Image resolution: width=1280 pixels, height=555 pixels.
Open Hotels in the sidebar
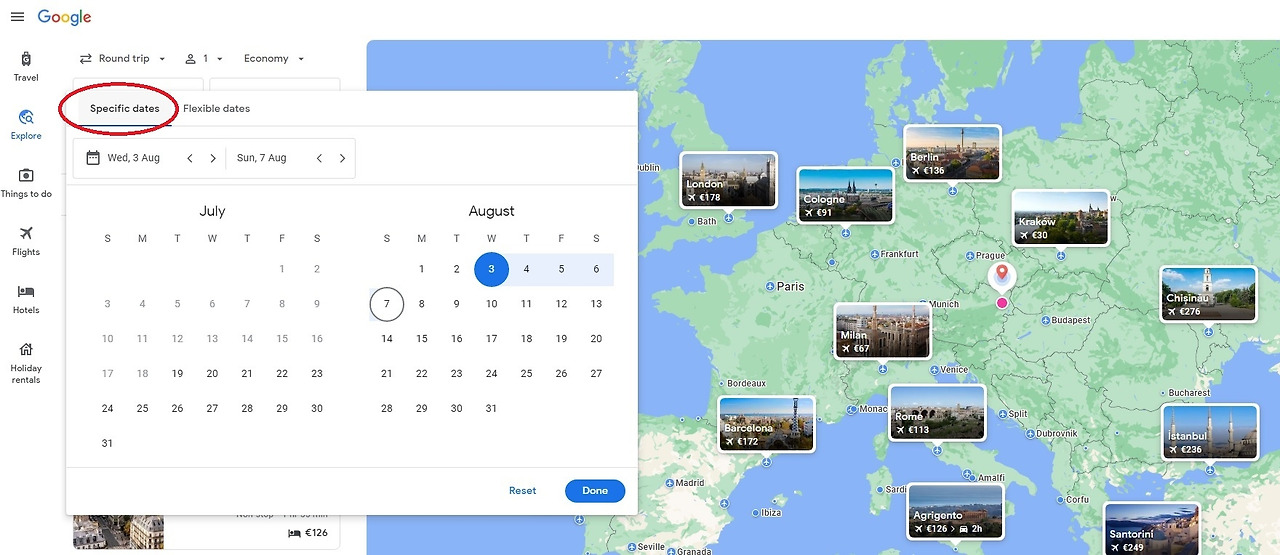click(x=26, y=299)
